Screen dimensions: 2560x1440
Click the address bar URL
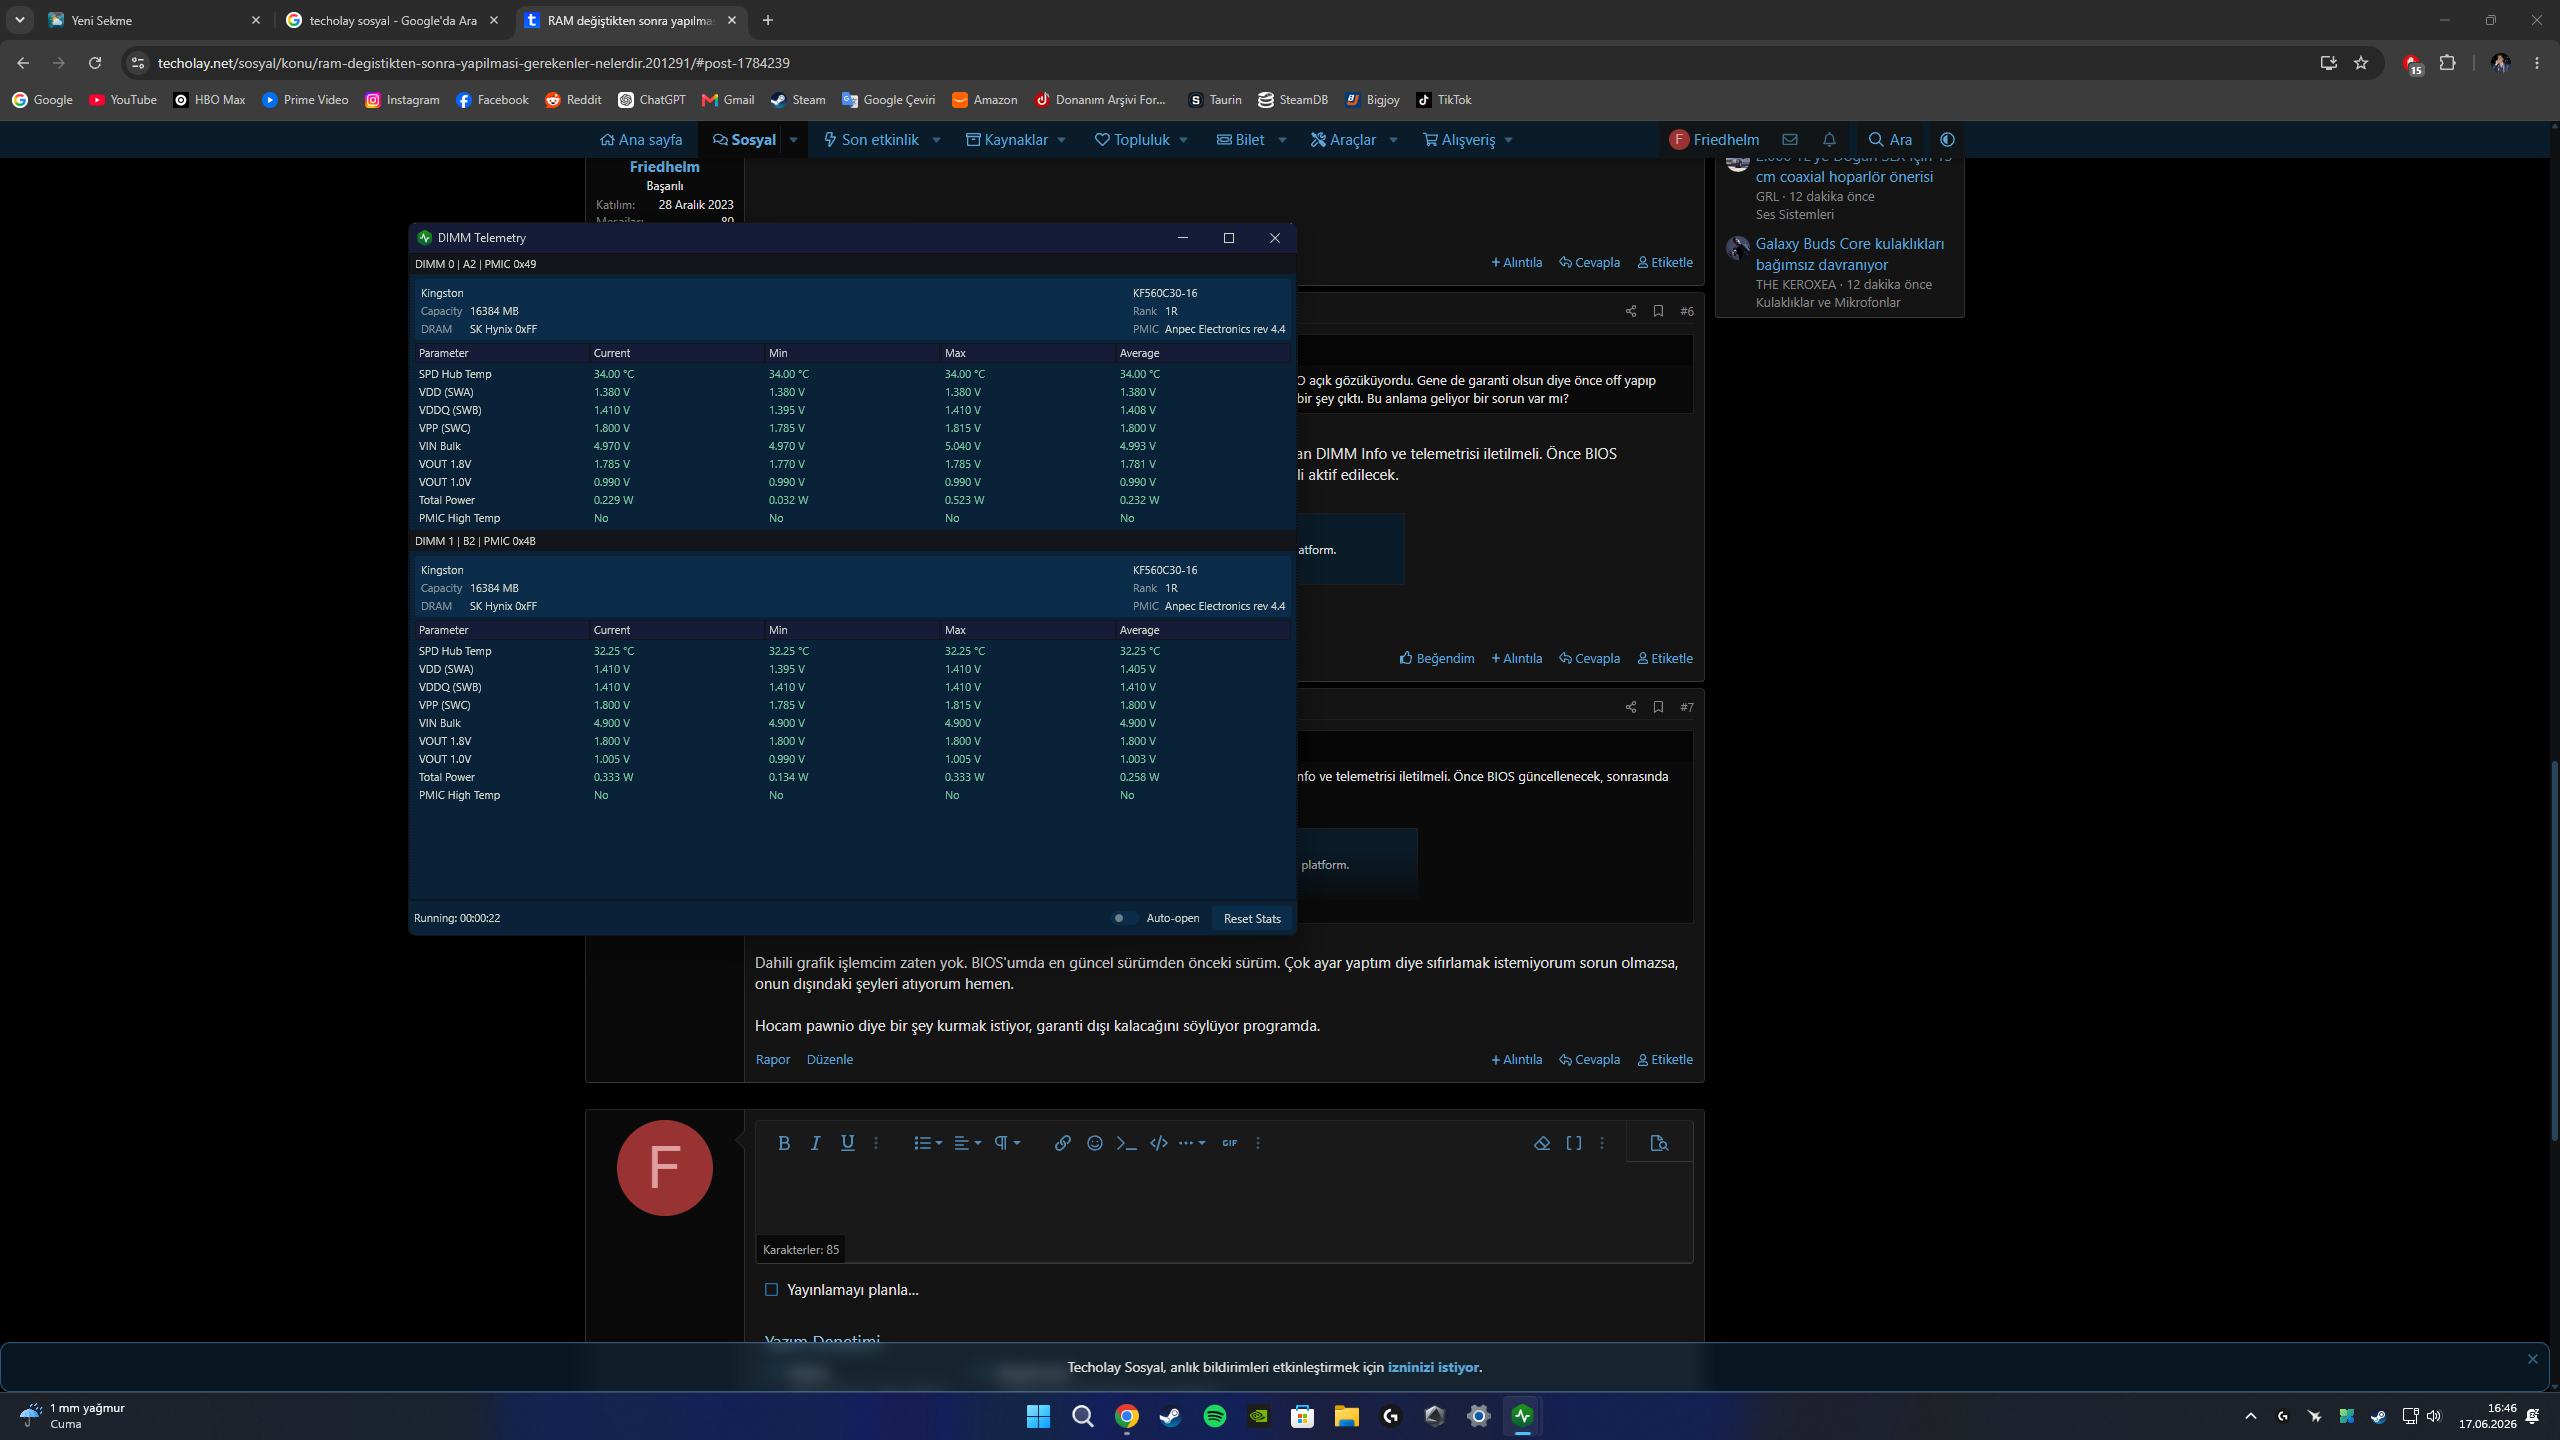click(474, 63)
